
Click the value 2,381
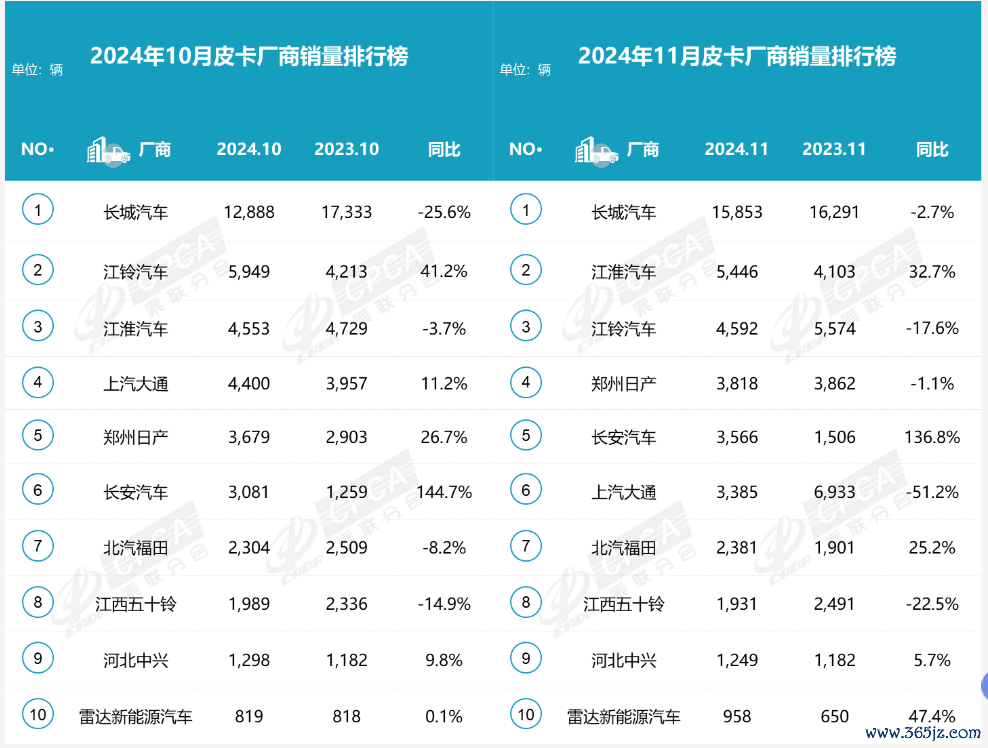(737, 548)
